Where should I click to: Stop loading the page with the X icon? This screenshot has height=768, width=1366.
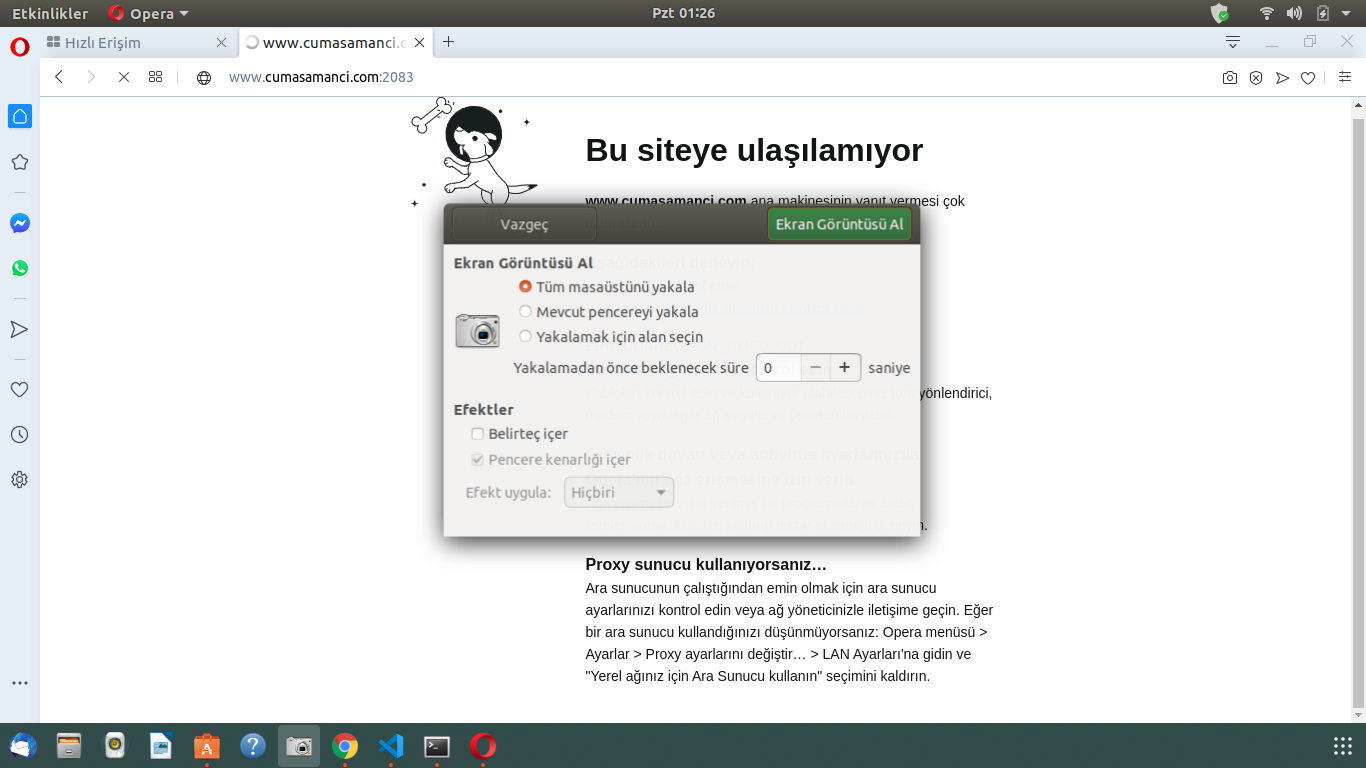123,77
